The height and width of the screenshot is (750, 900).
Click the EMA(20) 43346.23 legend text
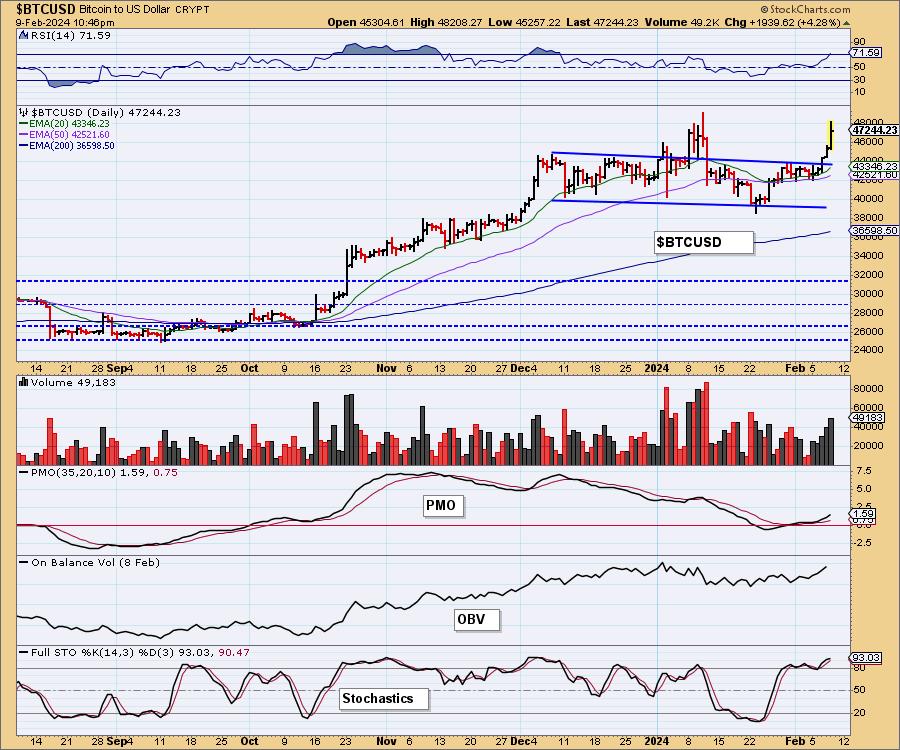(x=69, y=124)
